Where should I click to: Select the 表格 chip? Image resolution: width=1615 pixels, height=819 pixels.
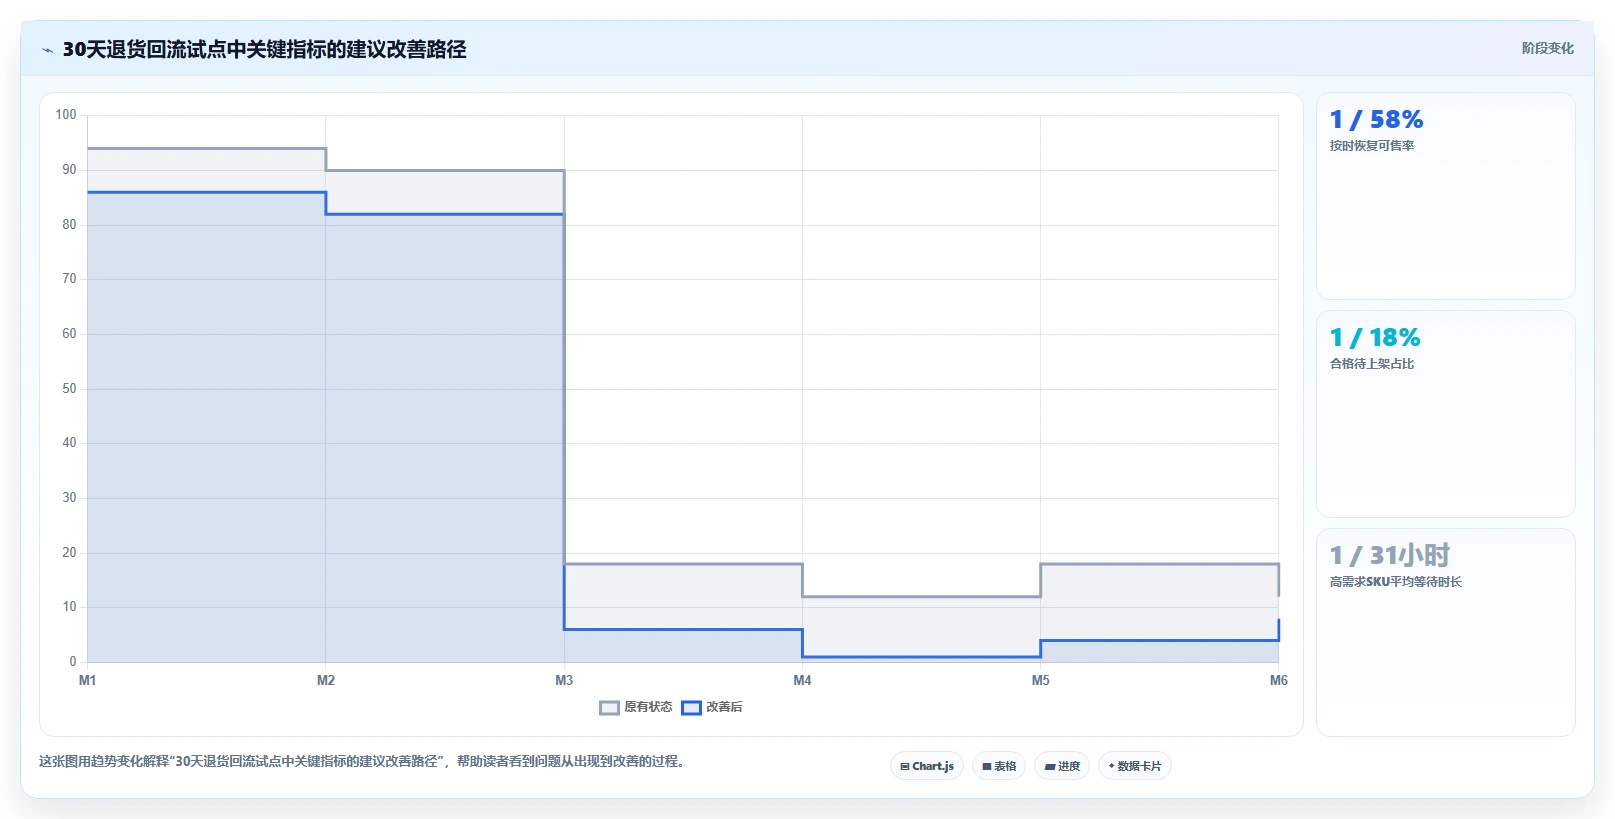[999, 766]
